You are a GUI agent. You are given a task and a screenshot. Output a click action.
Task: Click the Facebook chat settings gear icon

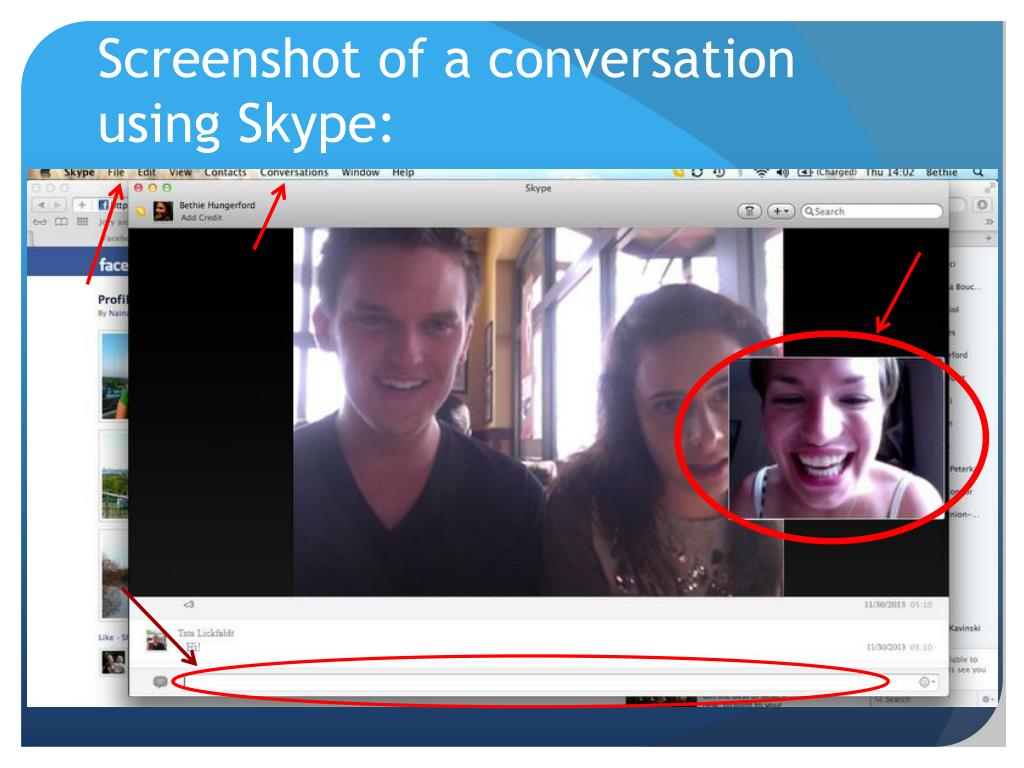coord(986,699)
